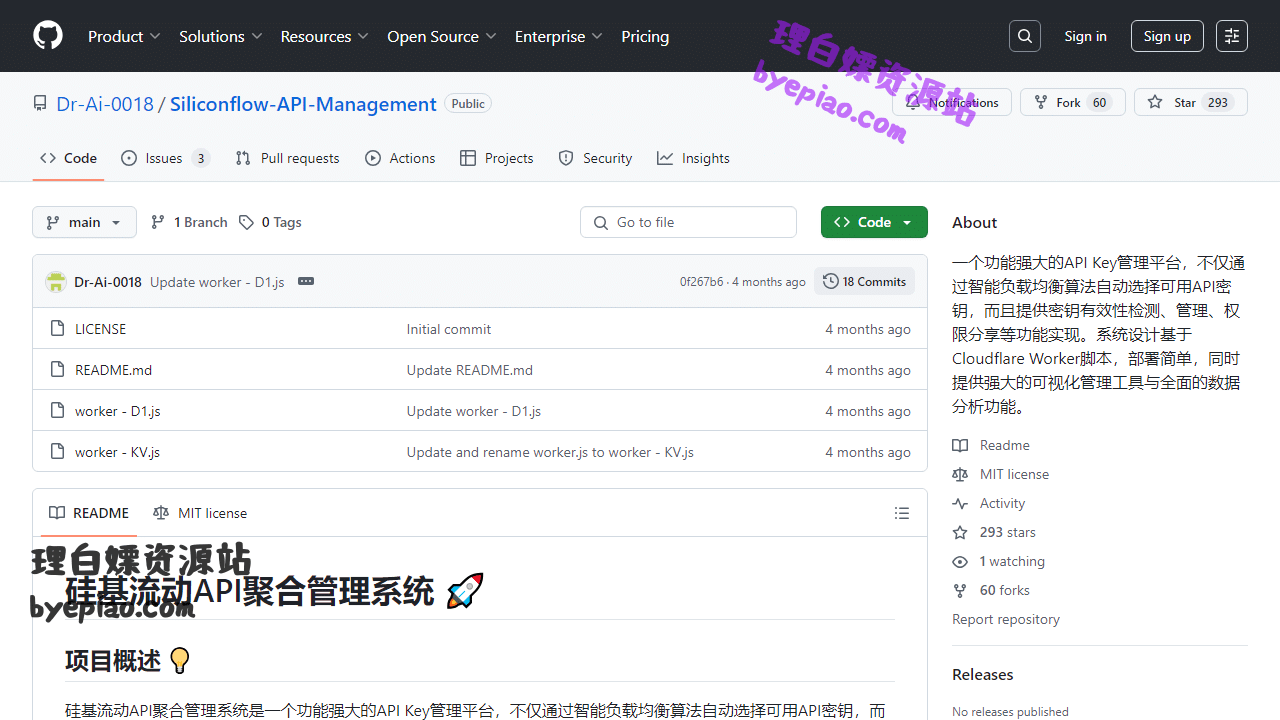The image size is (1280, 720).
Task: Switch to the Security tab
Action: pos(595,158)
